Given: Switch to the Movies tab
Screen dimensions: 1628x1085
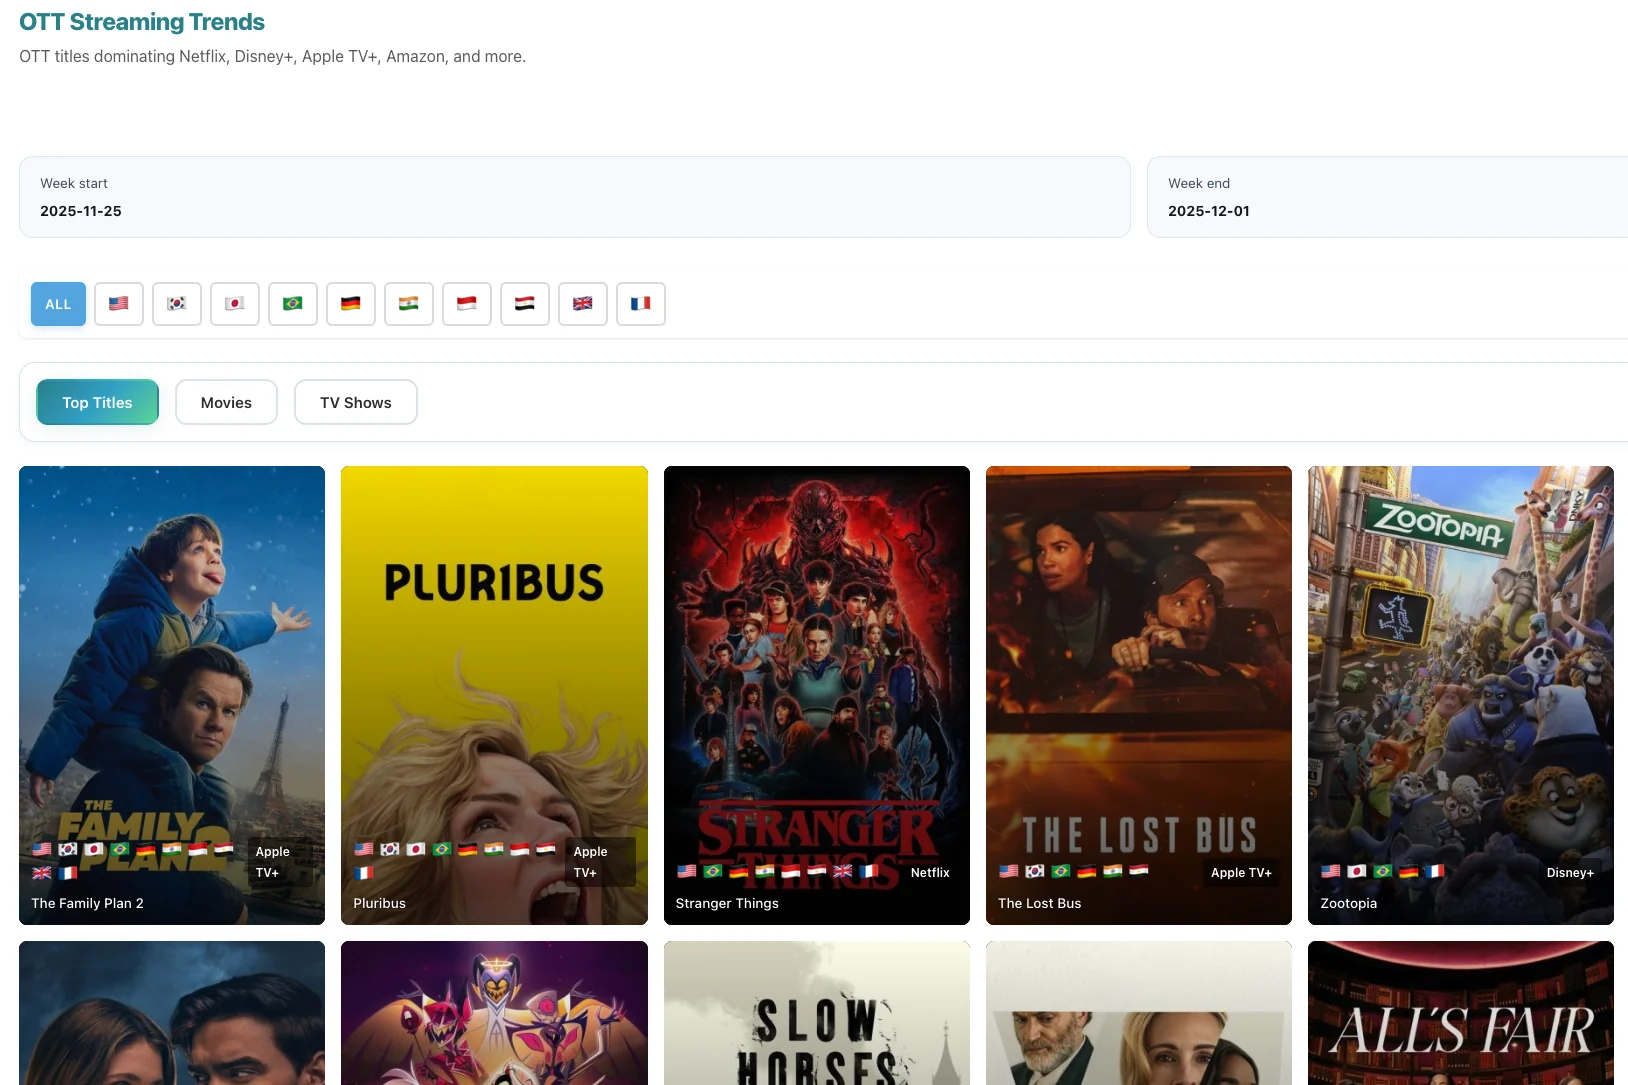Looking at the screenshot, I should pos(226,402).
